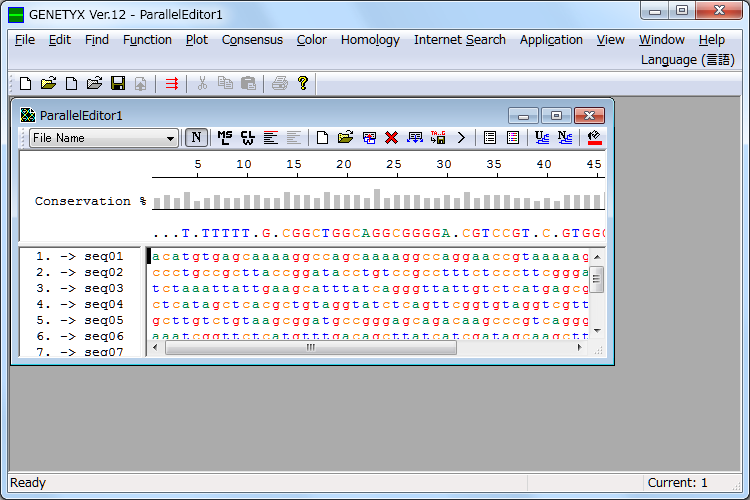Open the Help menu
Image resolution: width=750 pixels, height=500 pixels.
(x=712, y=40)
